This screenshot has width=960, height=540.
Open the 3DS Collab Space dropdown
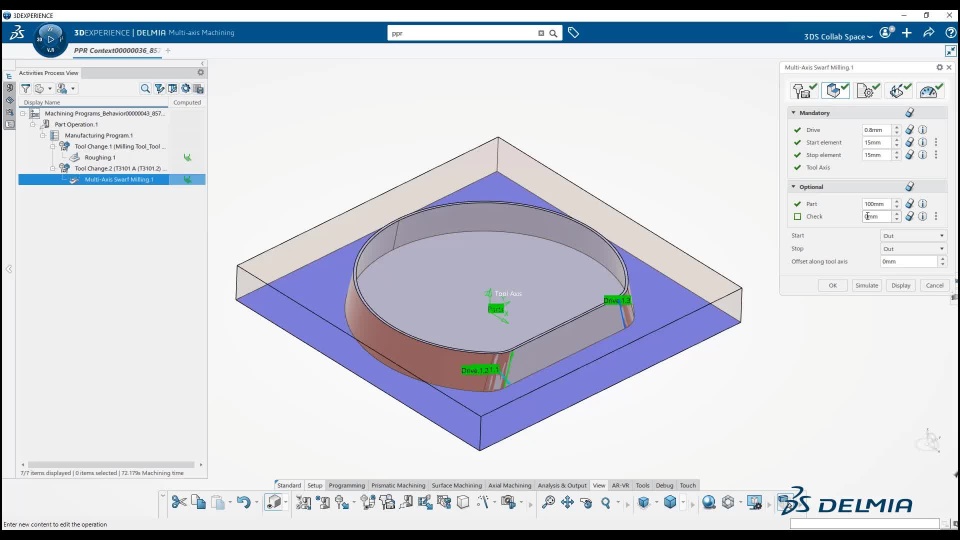tap(838, 37)
